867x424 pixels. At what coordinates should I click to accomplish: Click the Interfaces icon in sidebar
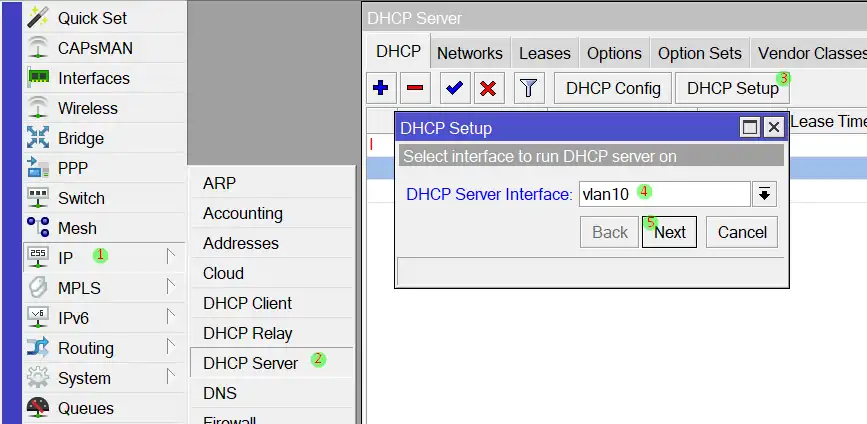click(x=38, y=78)
